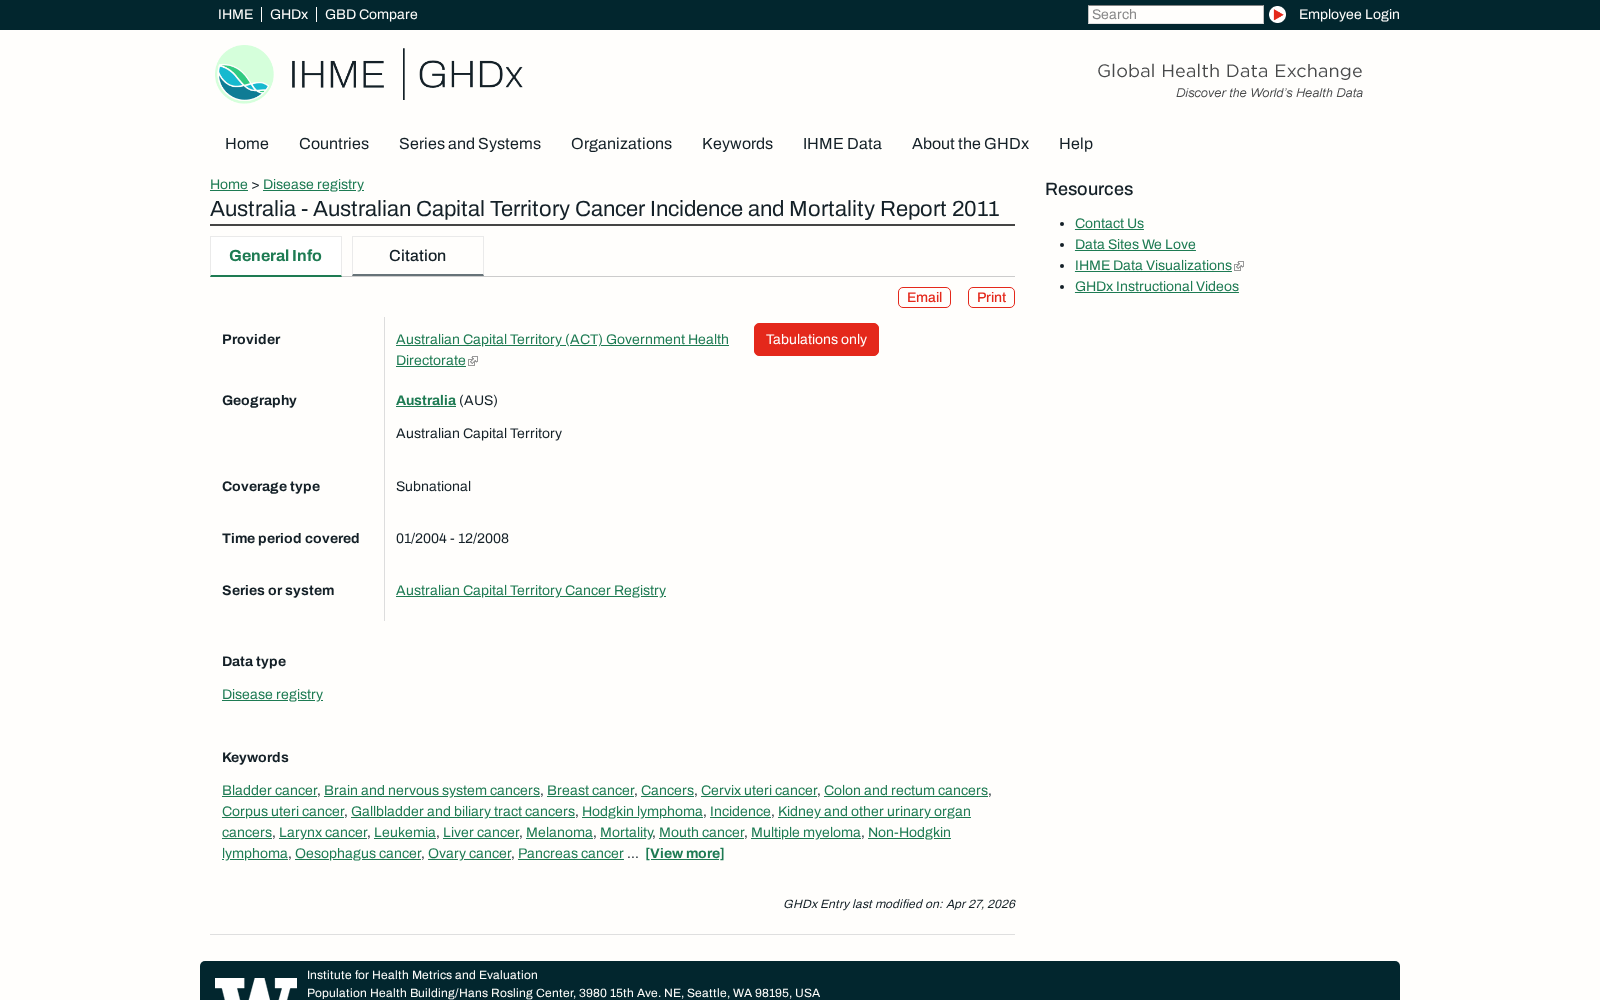Viewport: 1600px width, 1000px height.
Task: Click the IHME leaf logo
Action: tap(244, 74)
